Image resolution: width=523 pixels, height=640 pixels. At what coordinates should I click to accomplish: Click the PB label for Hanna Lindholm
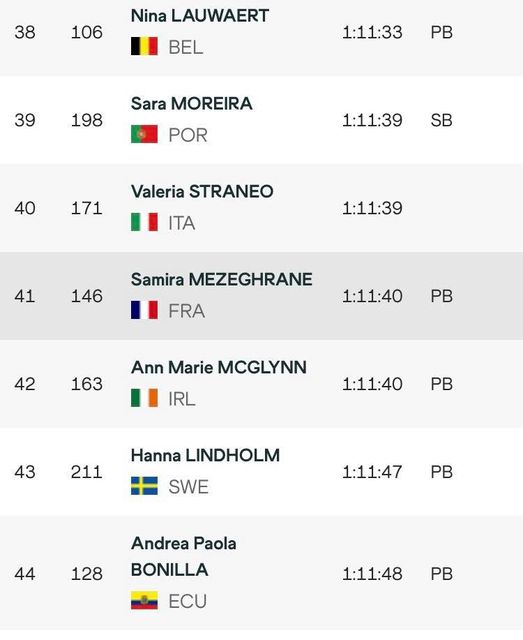coord(441,472)
